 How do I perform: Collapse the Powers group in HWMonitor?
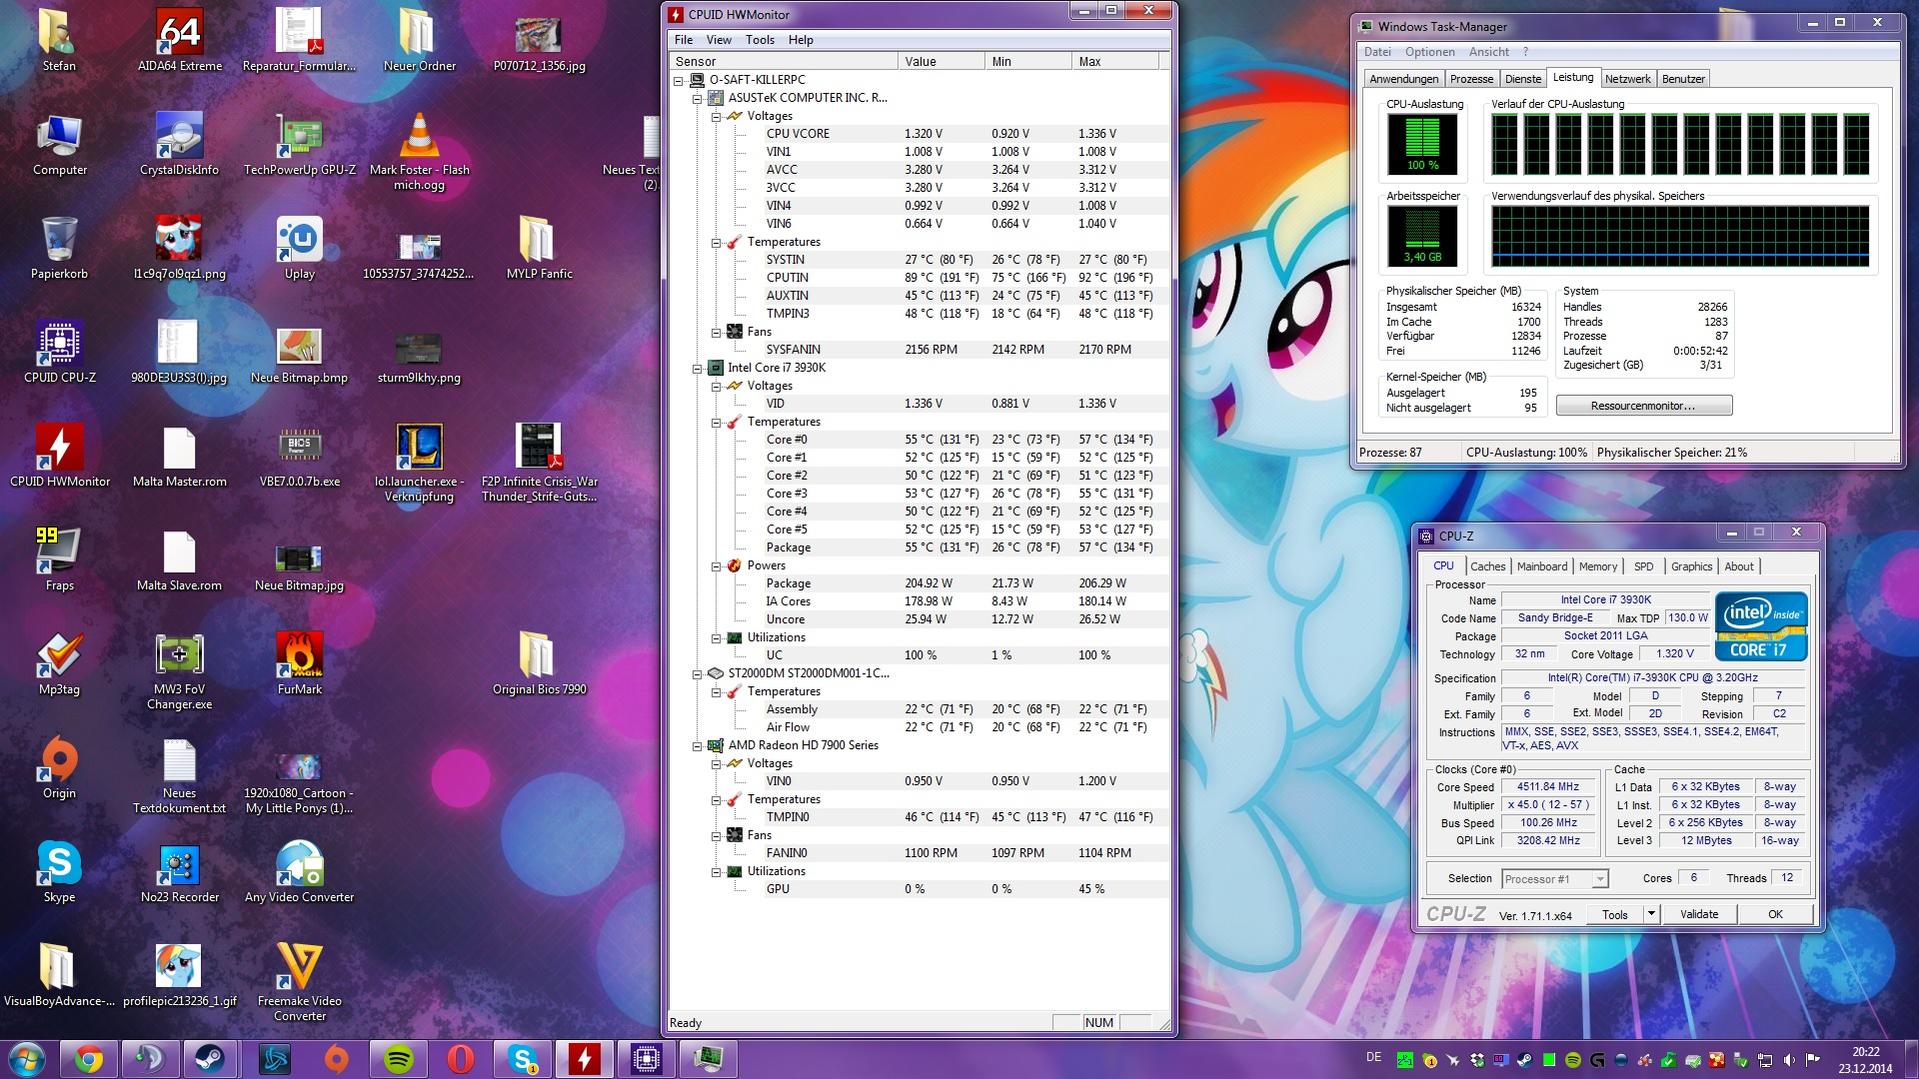tap(716, 566)
